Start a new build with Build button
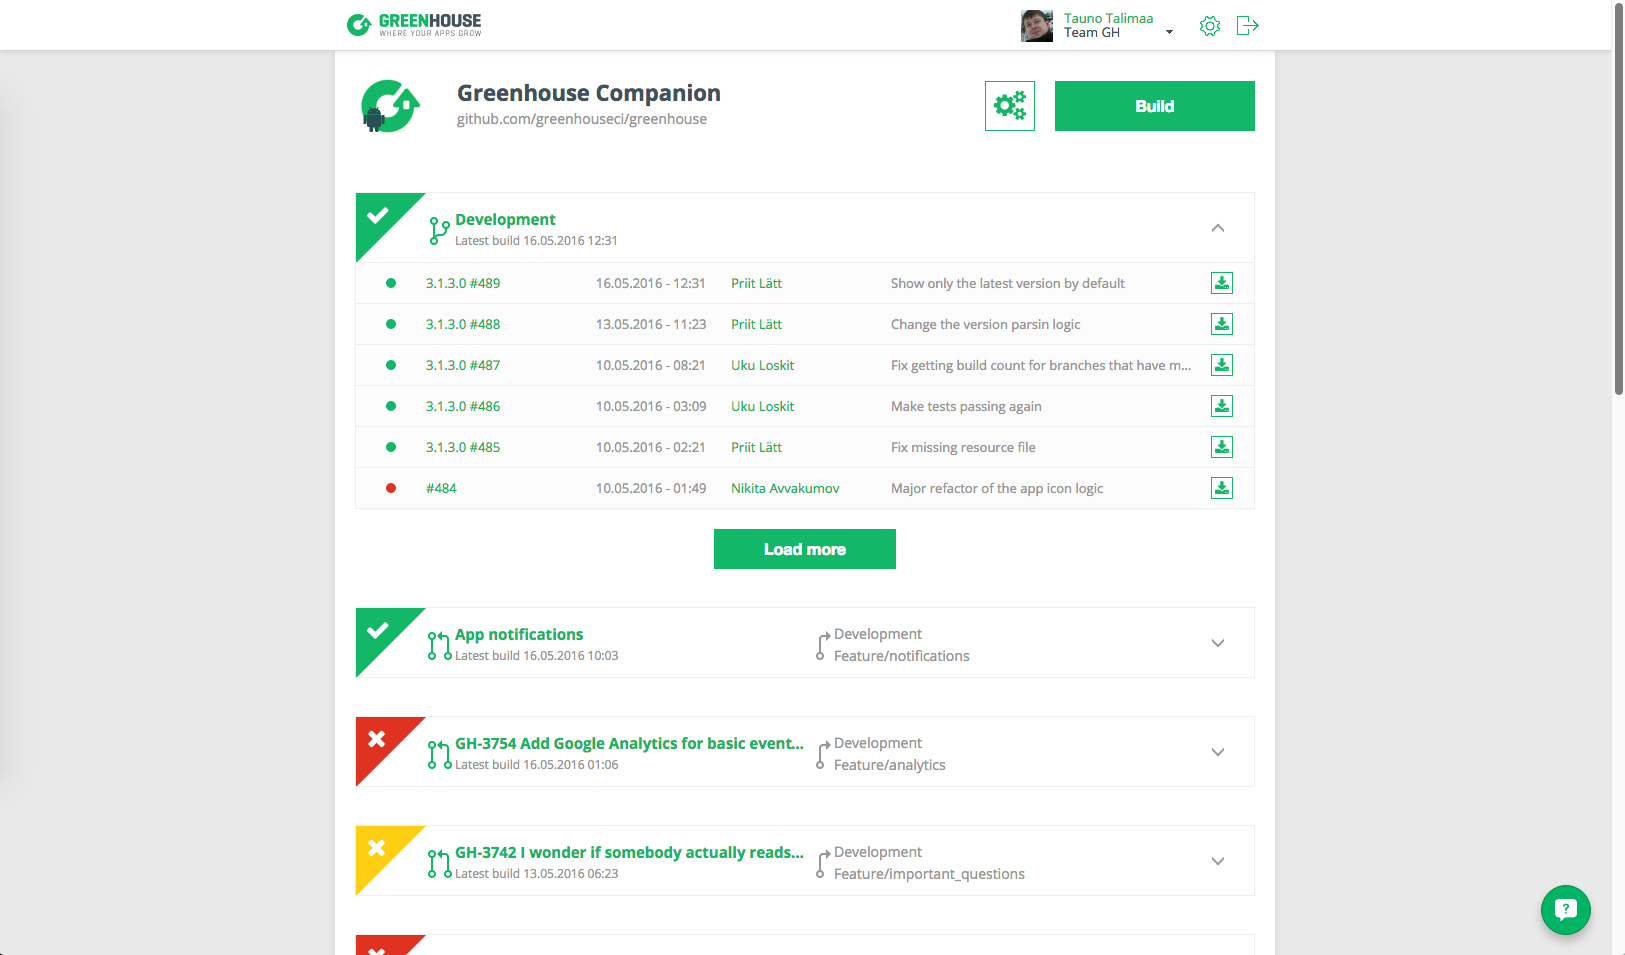 point(1155,106)
